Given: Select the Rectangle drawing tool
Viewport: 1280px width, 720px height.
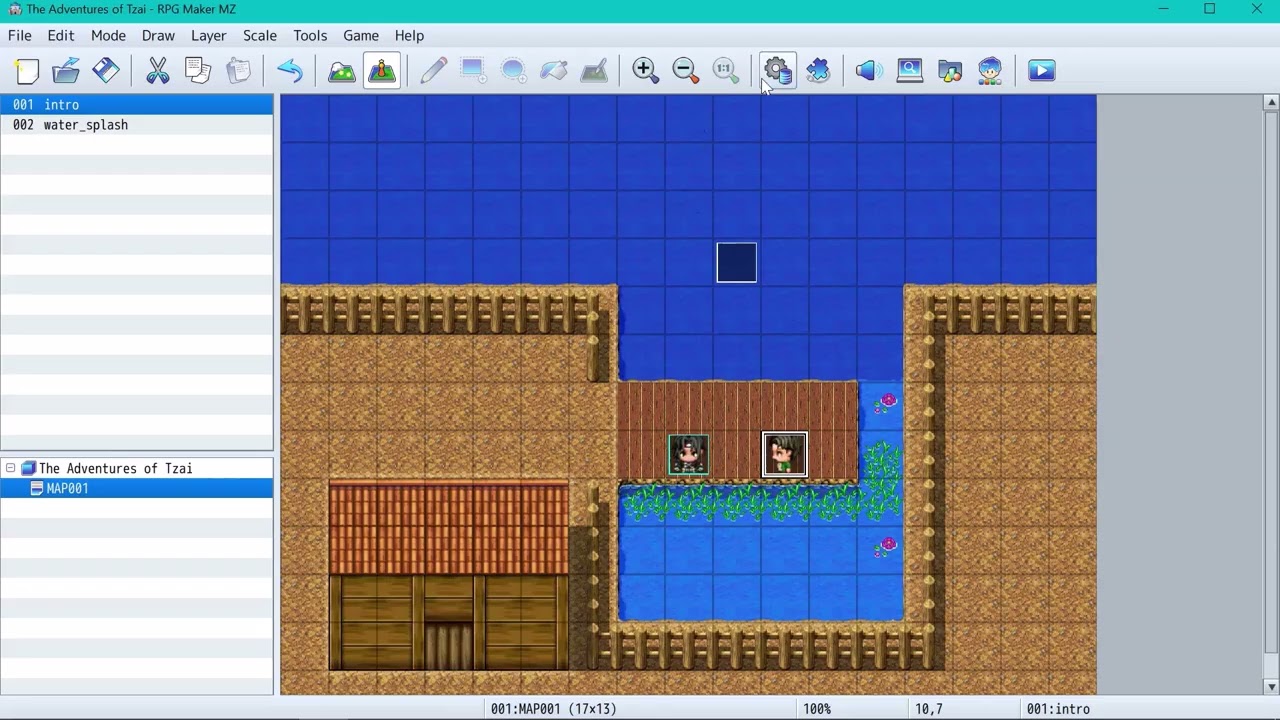Looking at the screenshot, I should pos(474,71).
